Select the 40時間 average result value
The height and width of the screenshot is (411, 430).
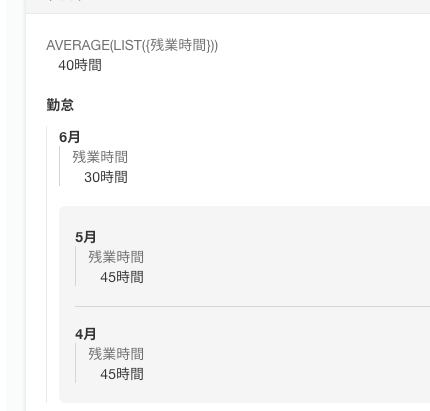[80, 65]
